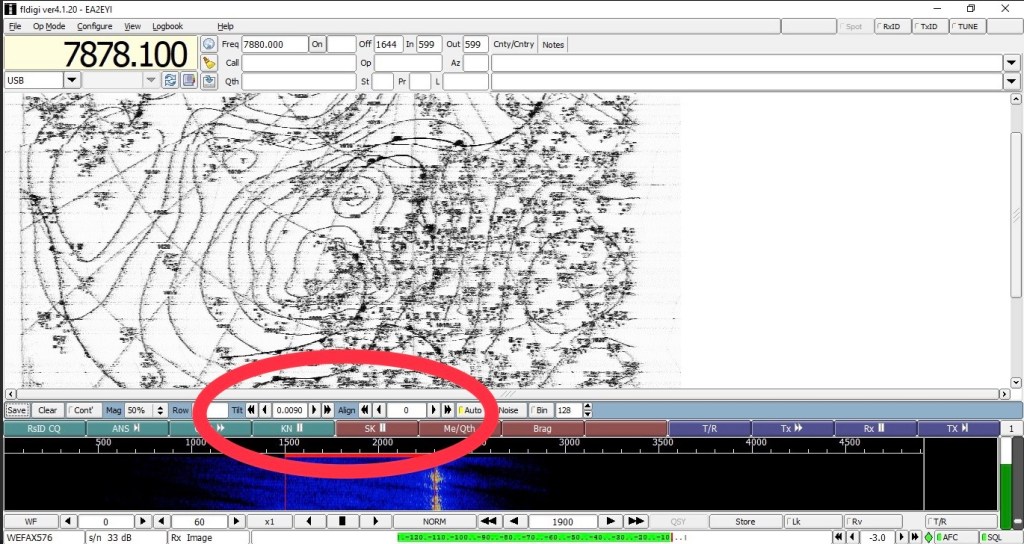Open the Logbook menu

click(167, 26)
